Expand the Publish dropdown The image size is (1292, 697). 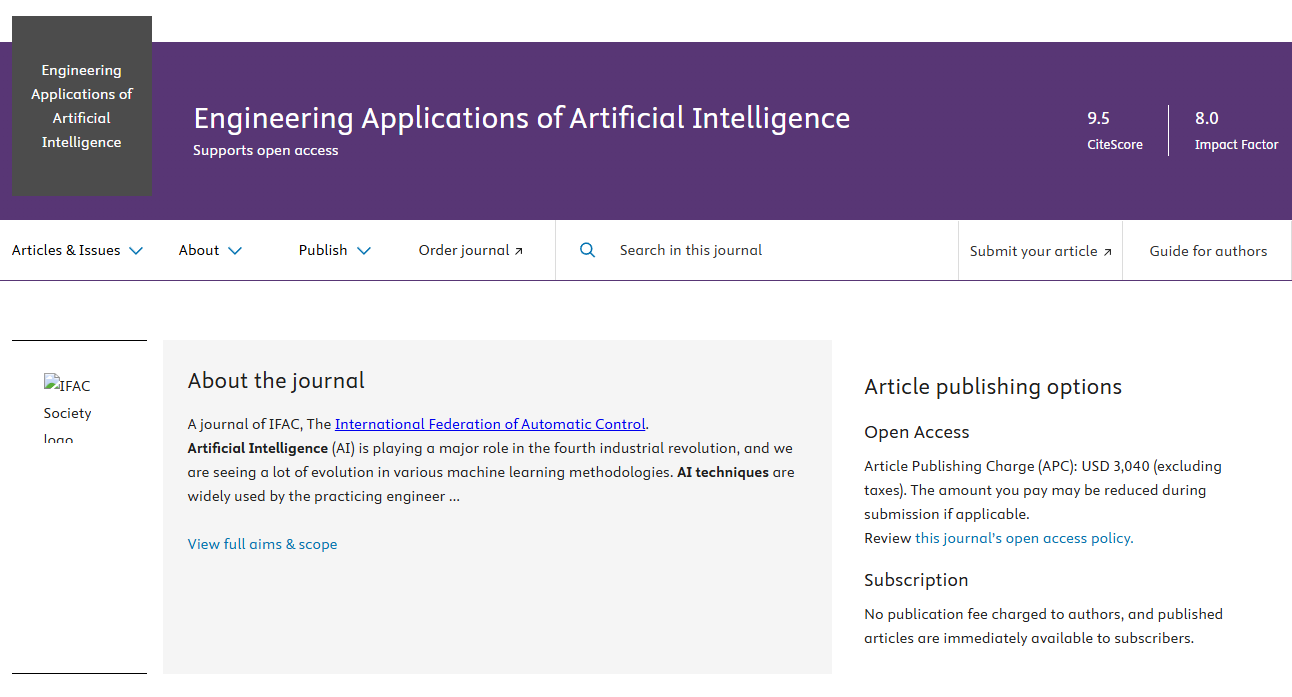coord(334,250)
